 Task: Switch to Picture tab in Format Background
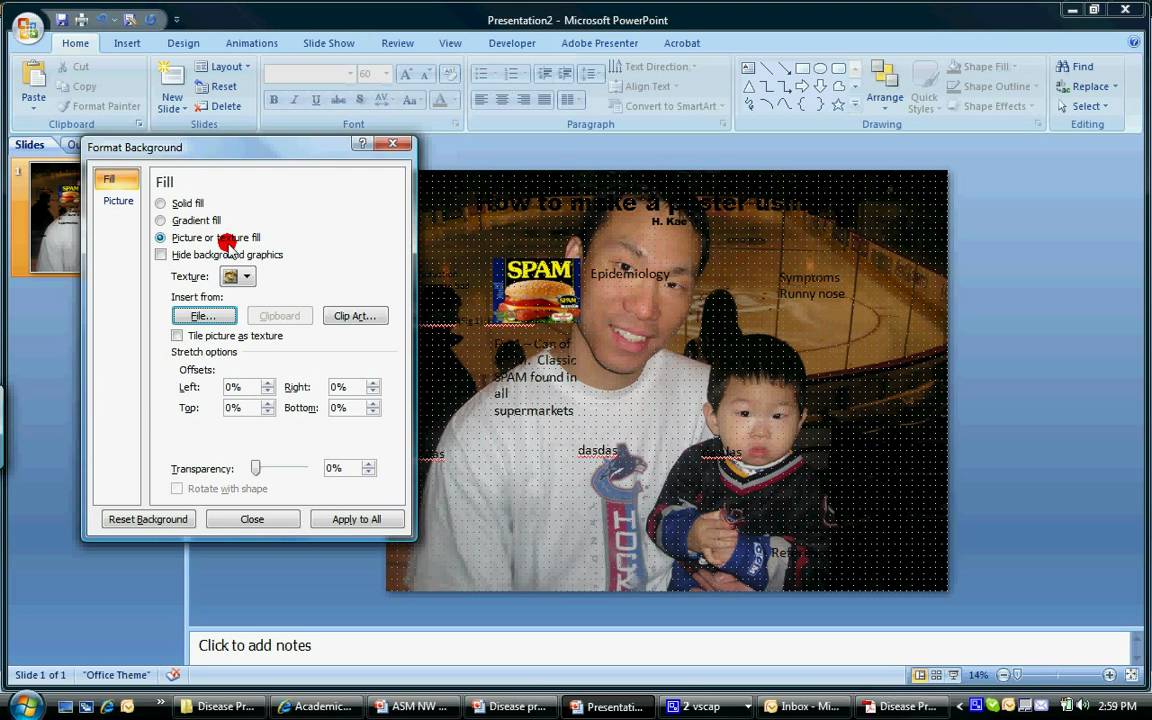(118, 201)
